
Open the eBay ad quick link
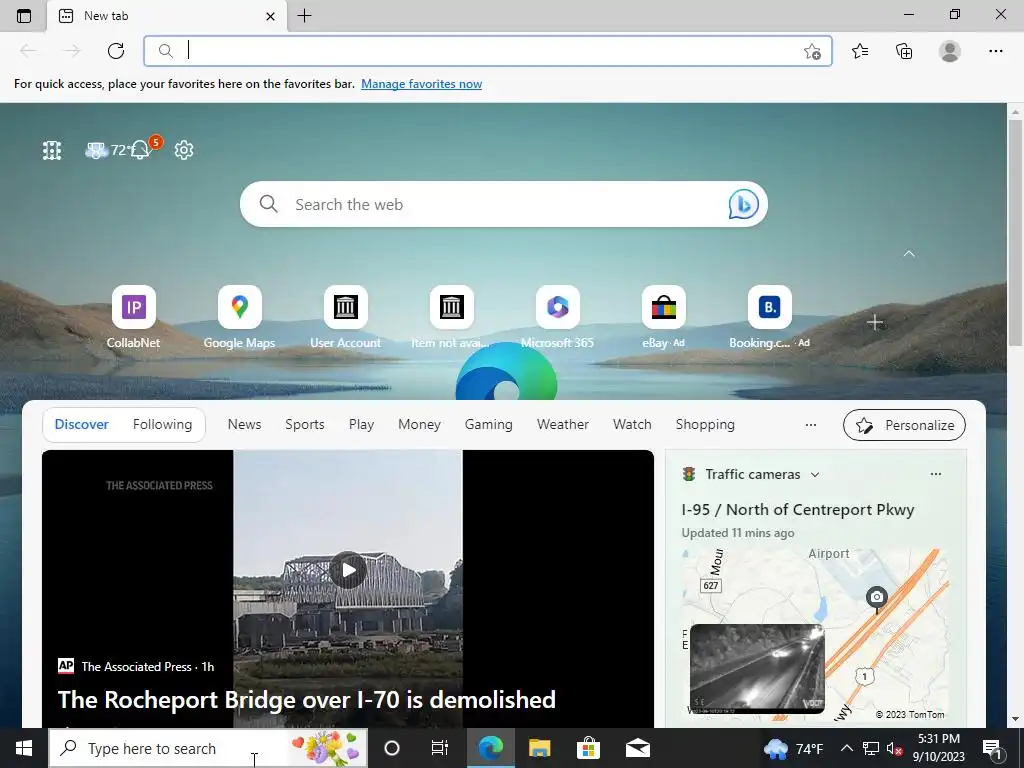pyautogui.click(x=664, y=317)
